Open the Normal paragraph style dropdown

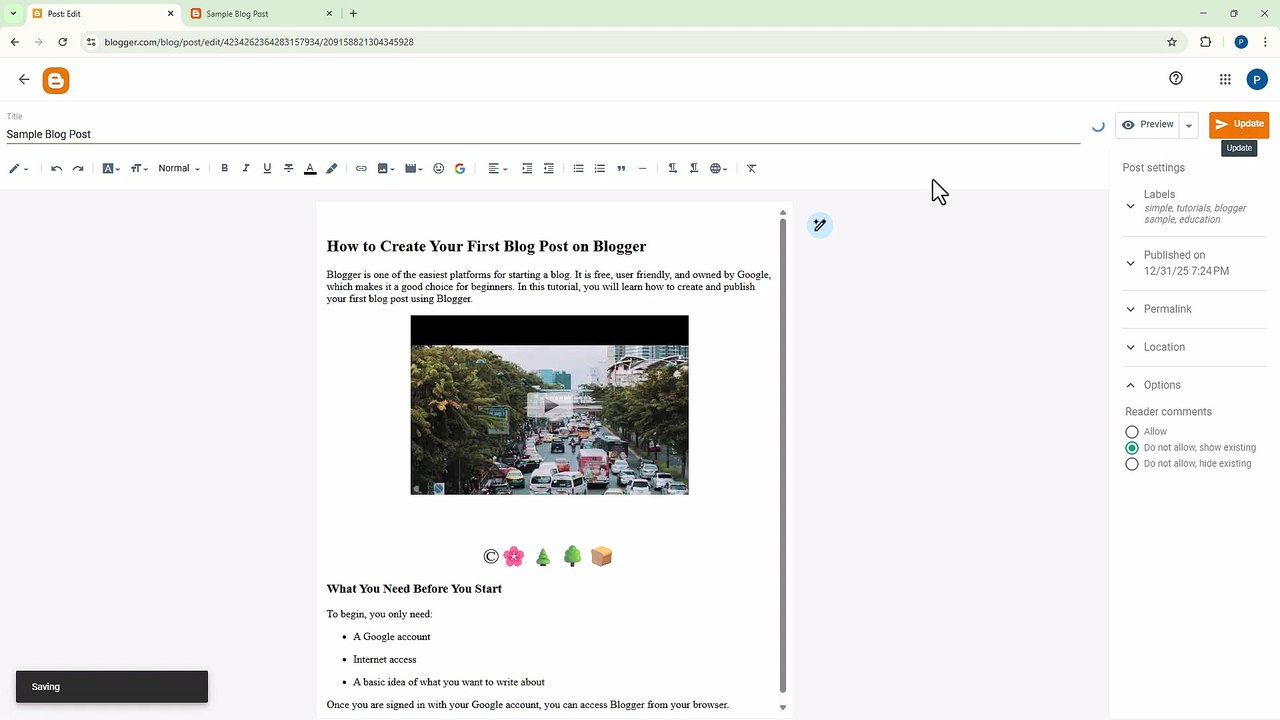coord(179,168)
